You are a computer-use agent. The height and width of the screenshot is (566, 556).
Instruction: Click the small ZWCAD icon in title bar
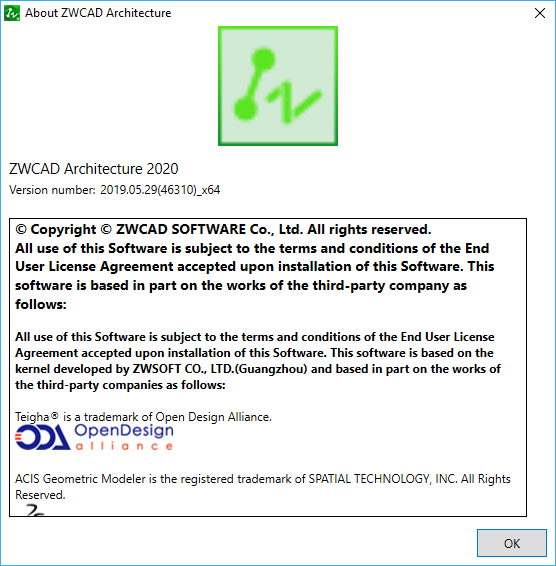click(x=12, y=13)
